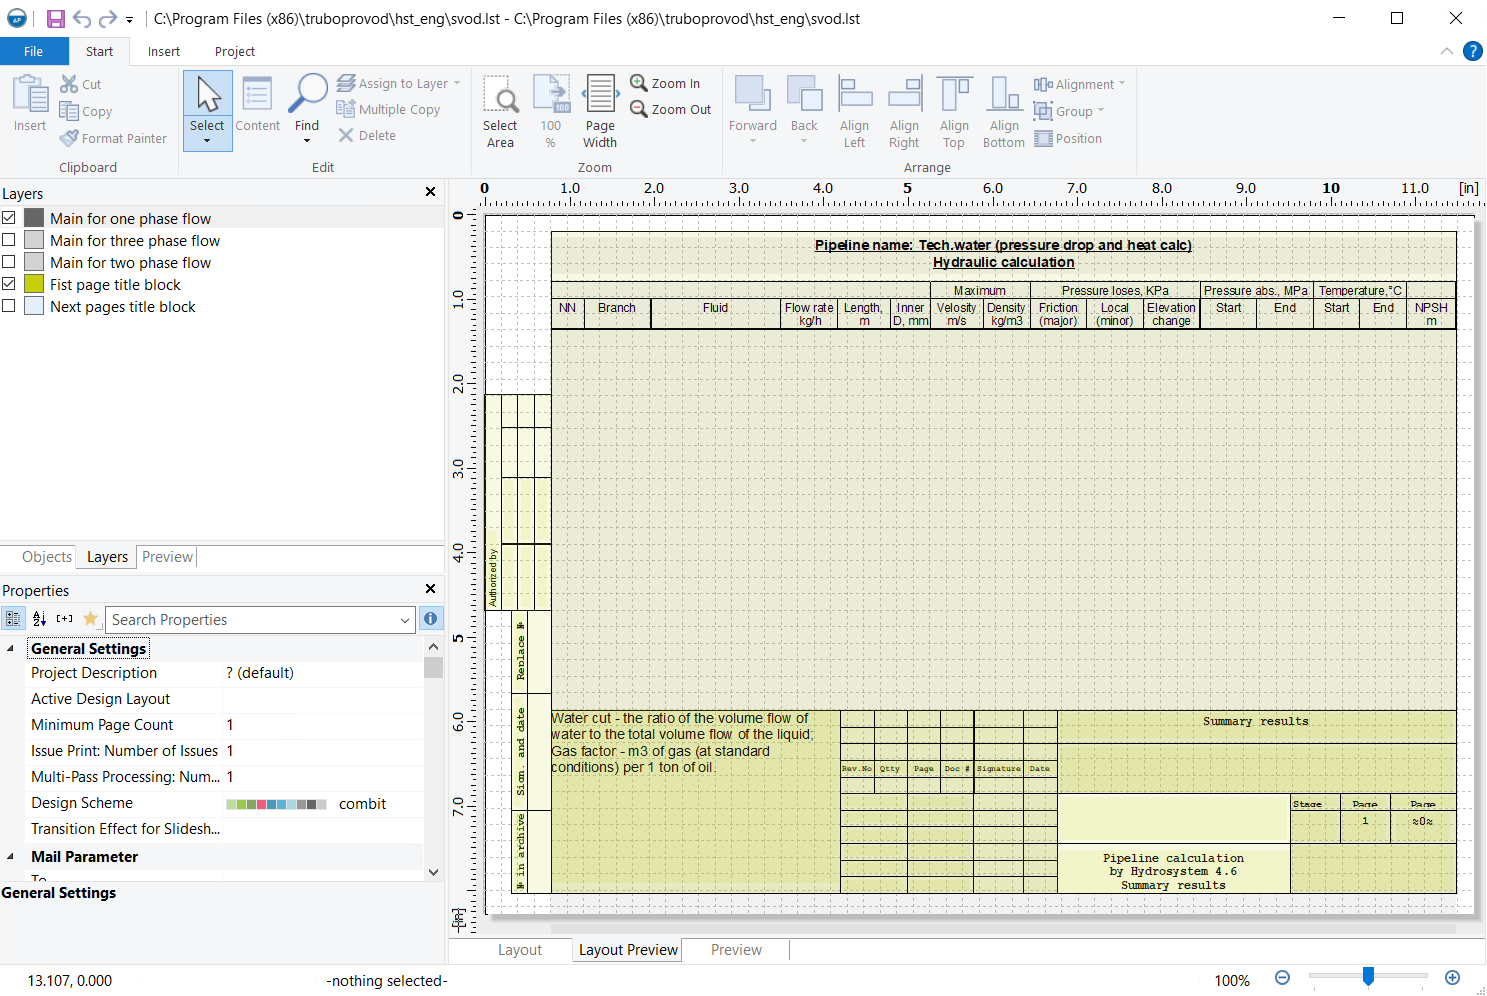The height and width of the screenshot is (996, 1487).
Task: Save the file using the floppy icon
Action: [x=56, y=19]
